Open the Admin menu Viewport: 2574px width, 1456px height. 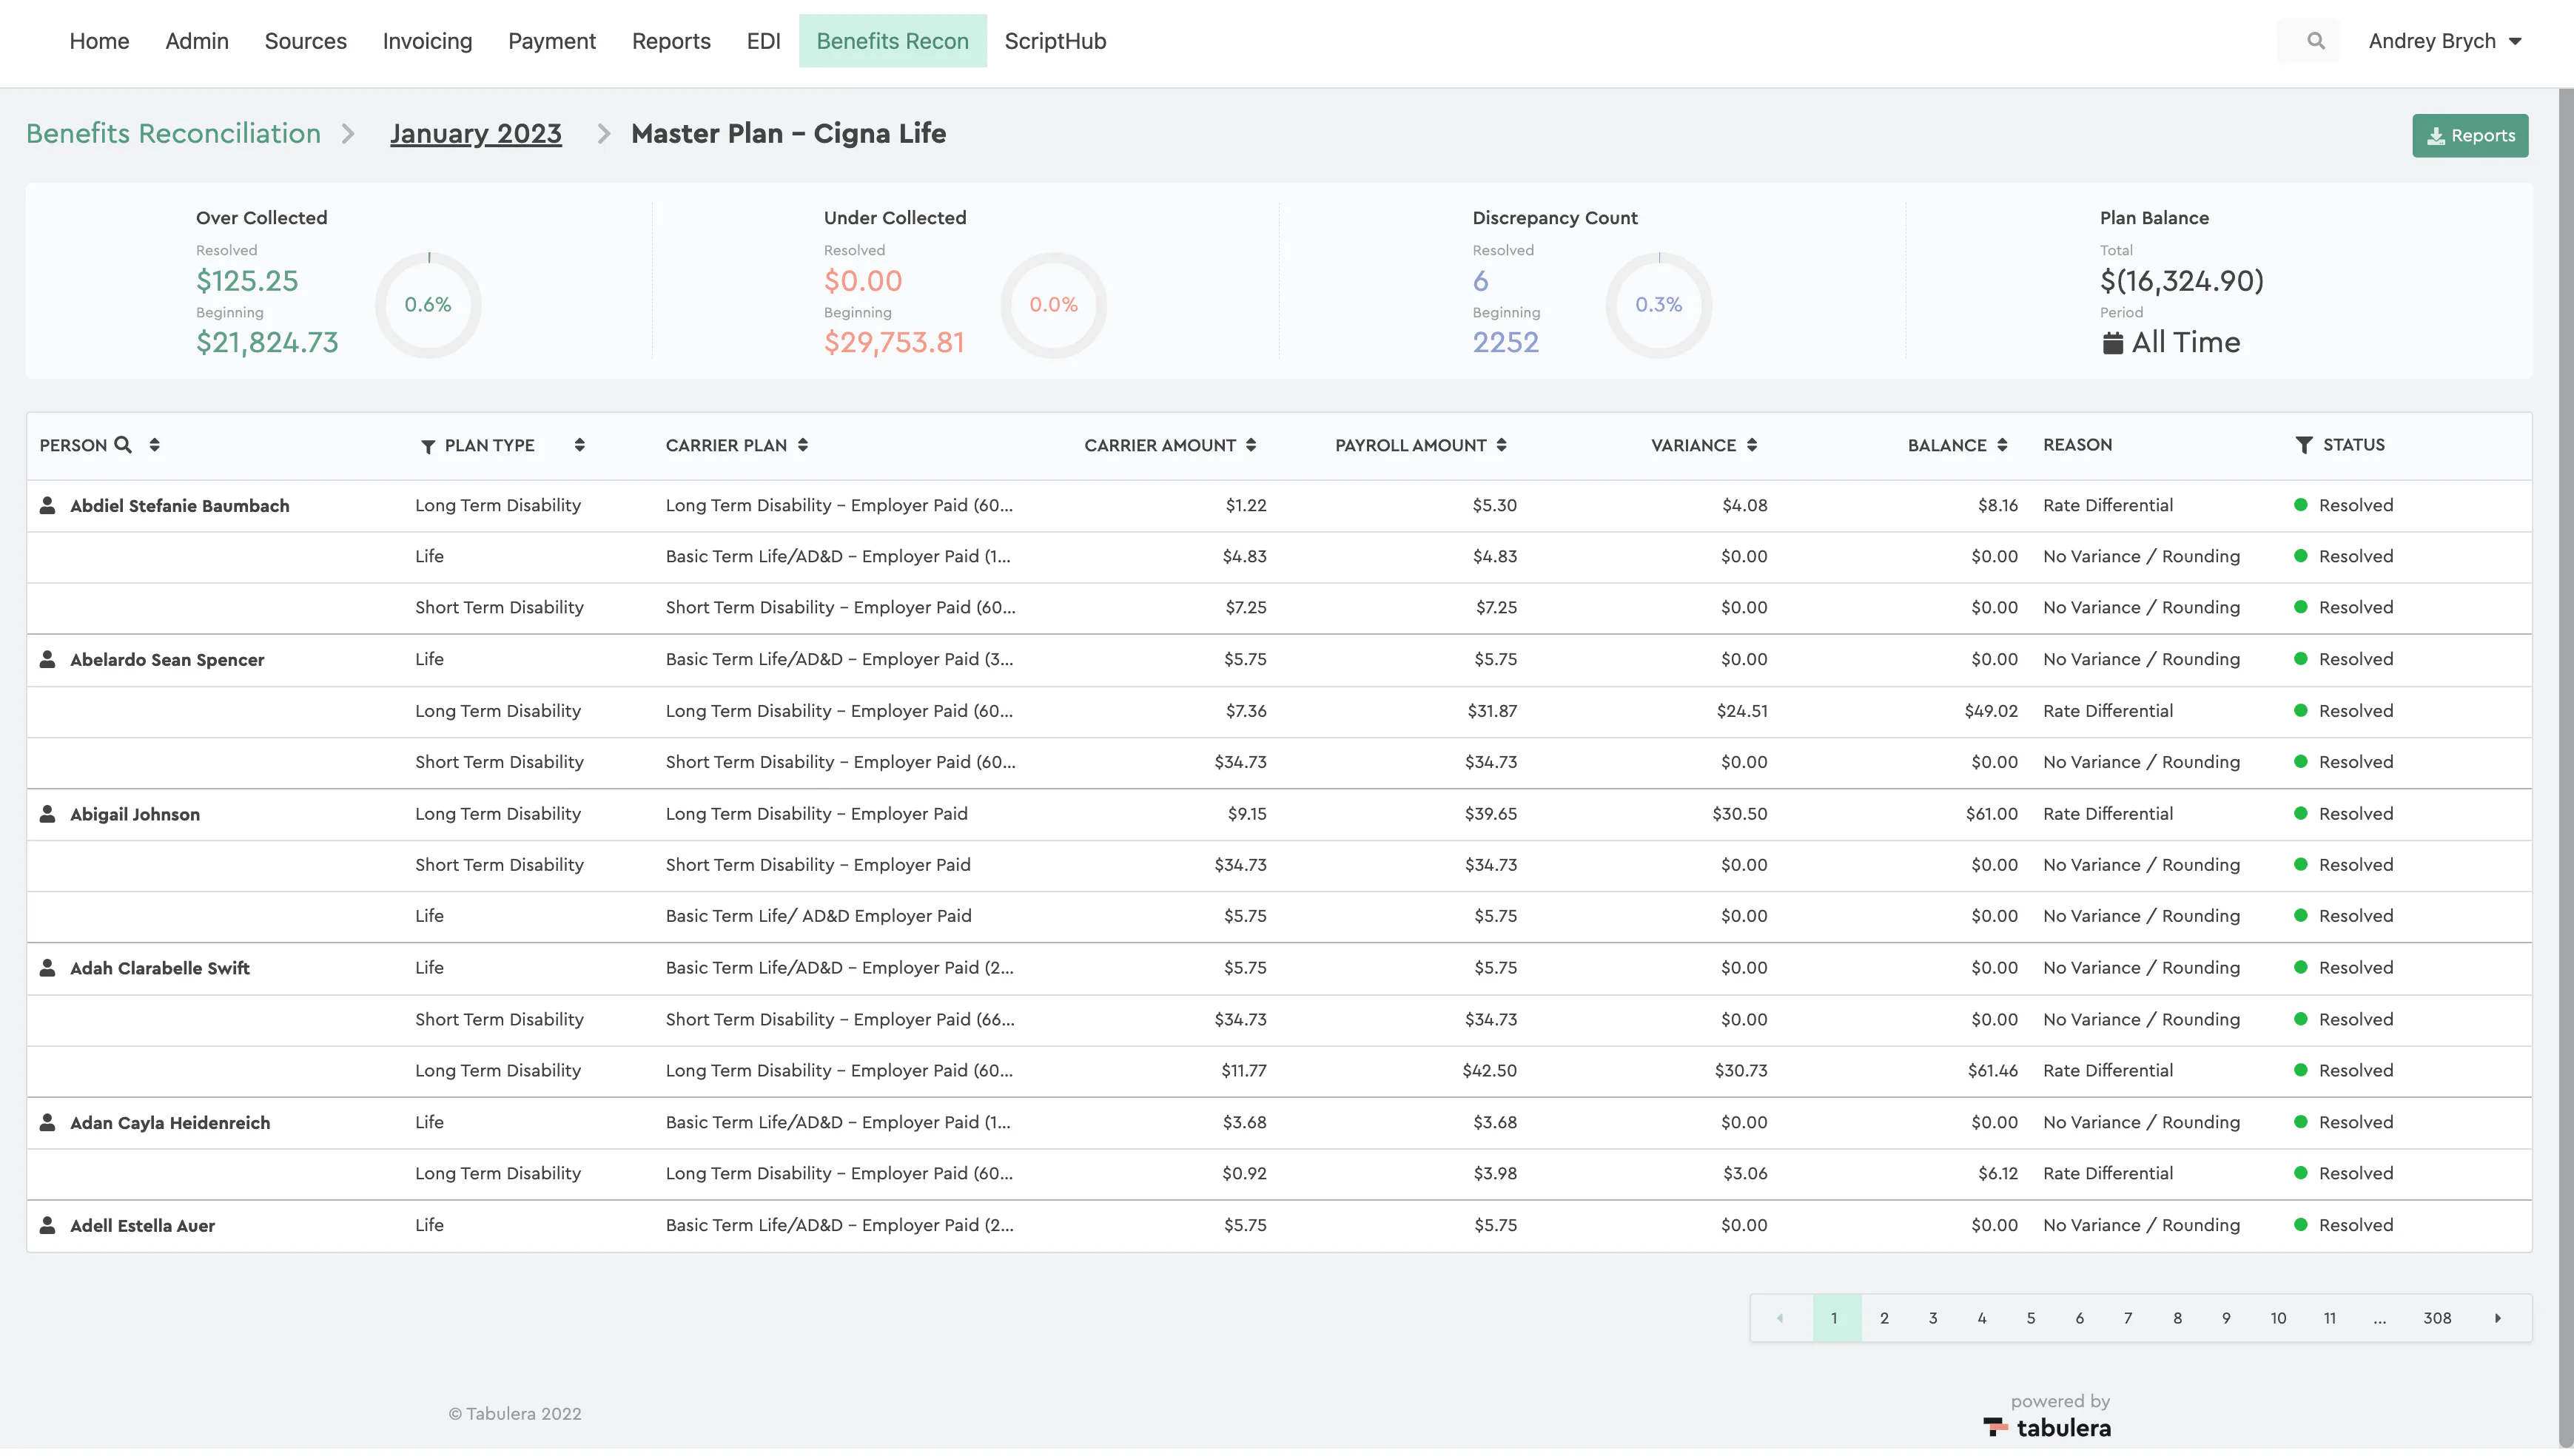(x=197, y=41)
